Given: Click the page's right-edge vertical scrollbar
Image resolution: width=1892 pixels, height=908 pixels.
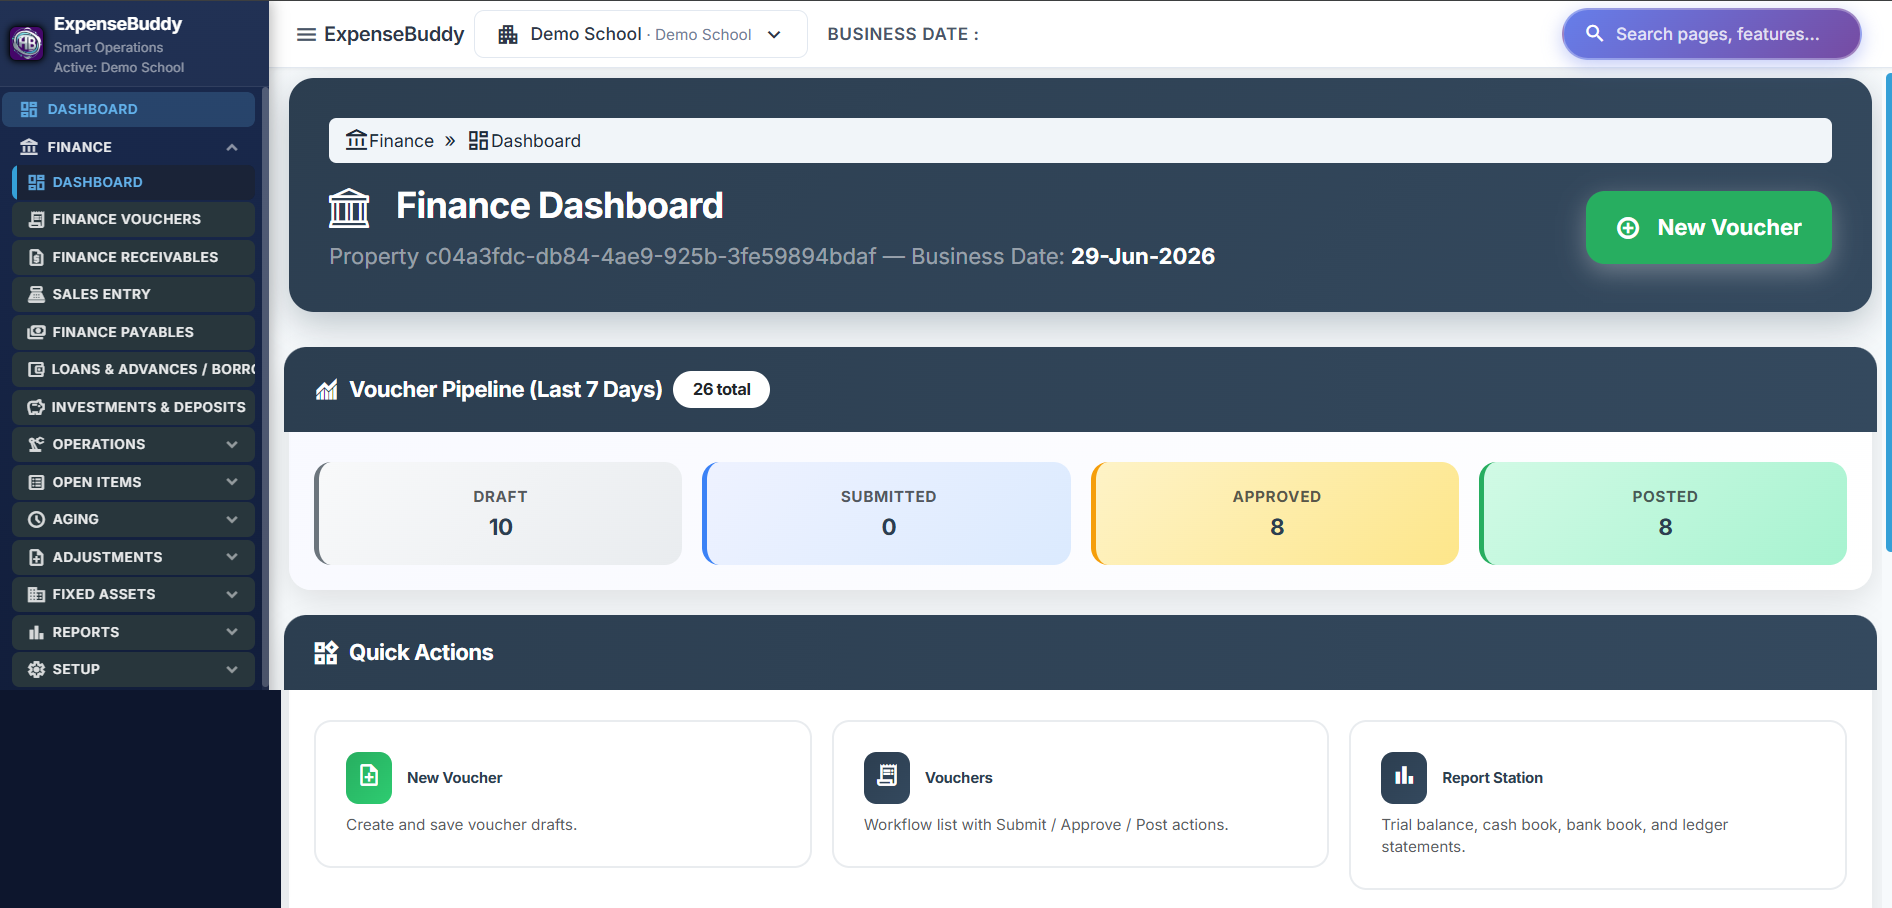Looking at the screenshot, I should [1887, 312].
